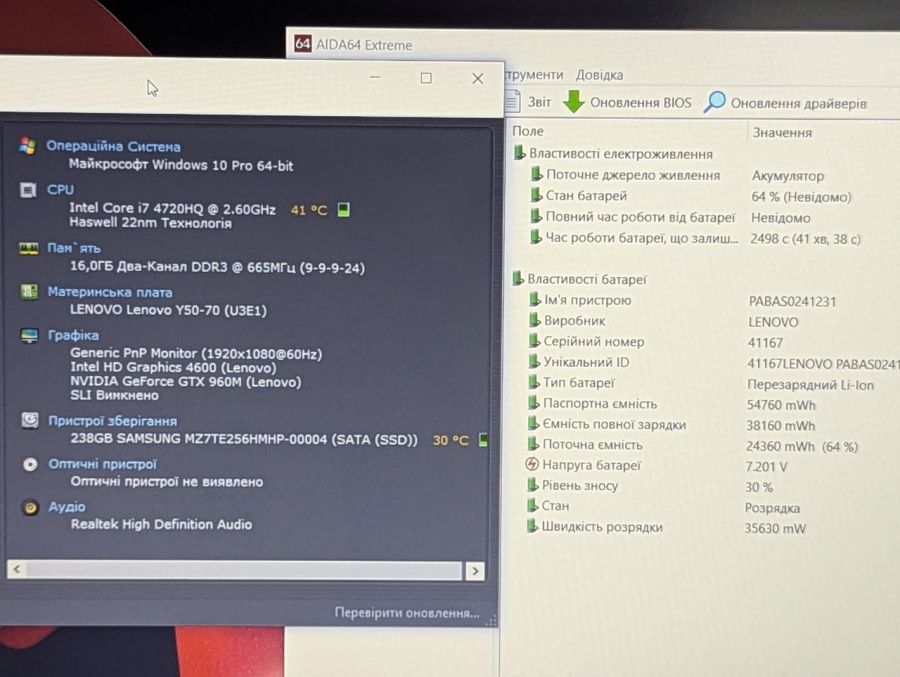Click the value Перезарядний Li-Ion

click(x=810, y=385)
